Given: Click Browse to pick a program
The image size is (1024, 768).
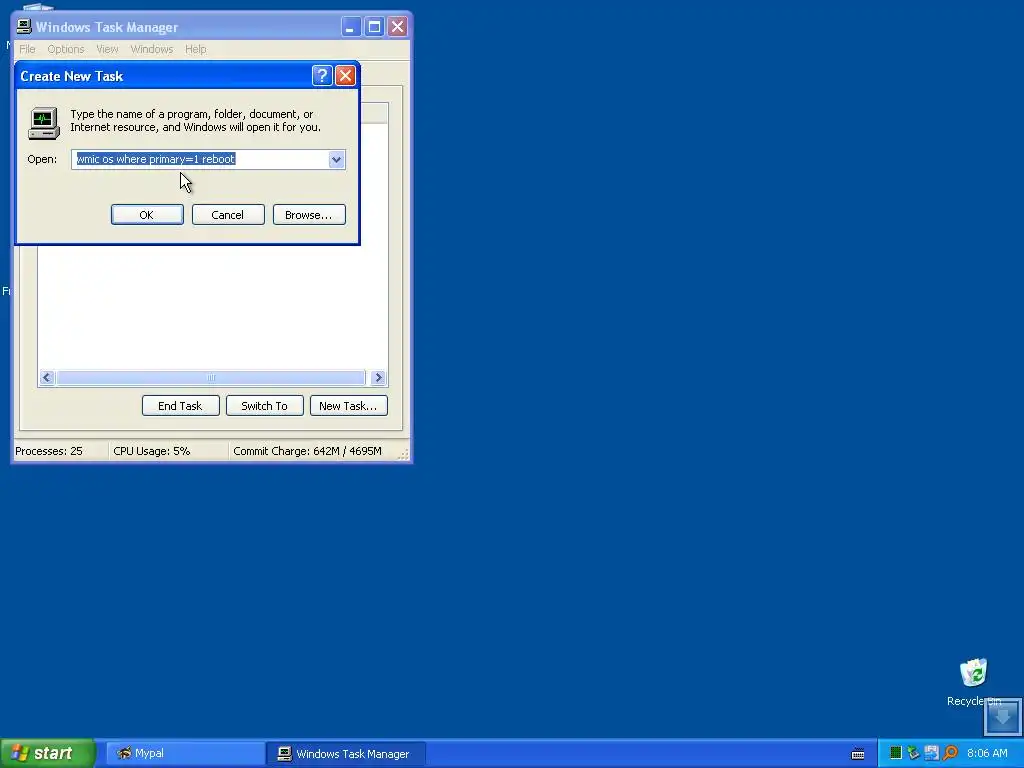Looking at the screenshot, I should pos(309,215).
